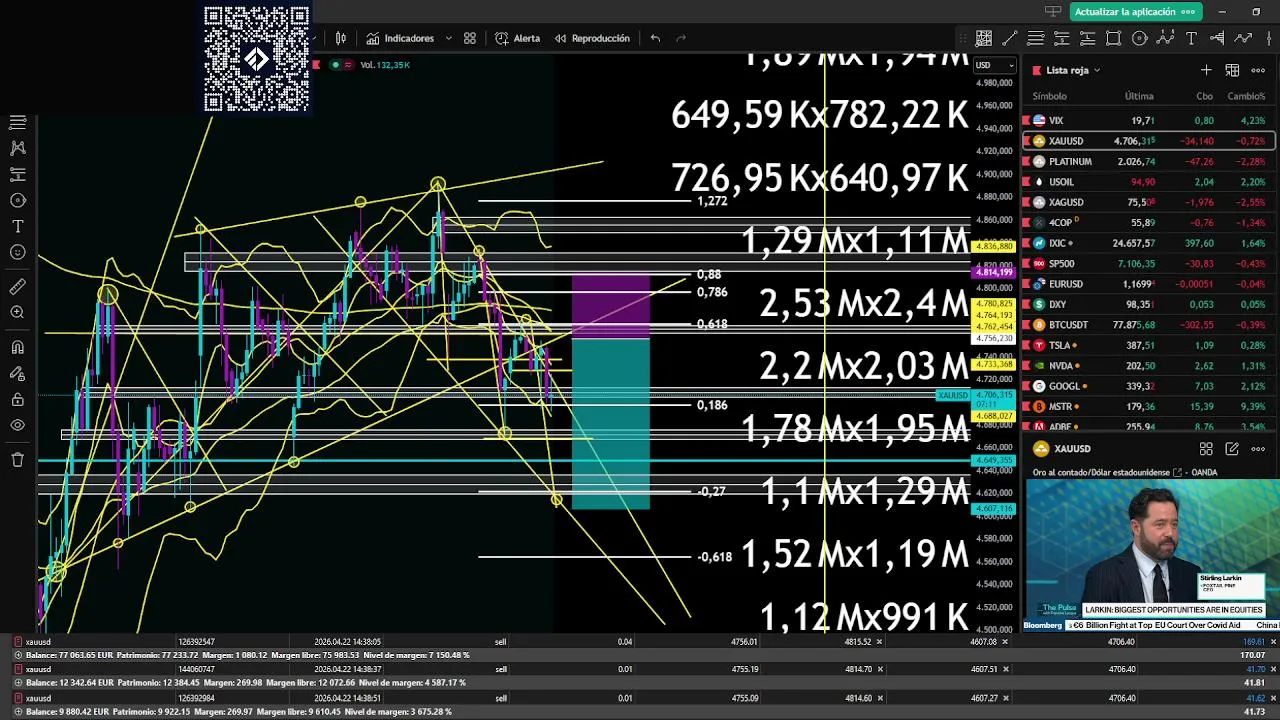1280x720 pixels.
Task: Select the forecast line tool in favorites bar
Action: click(1243, 38)
